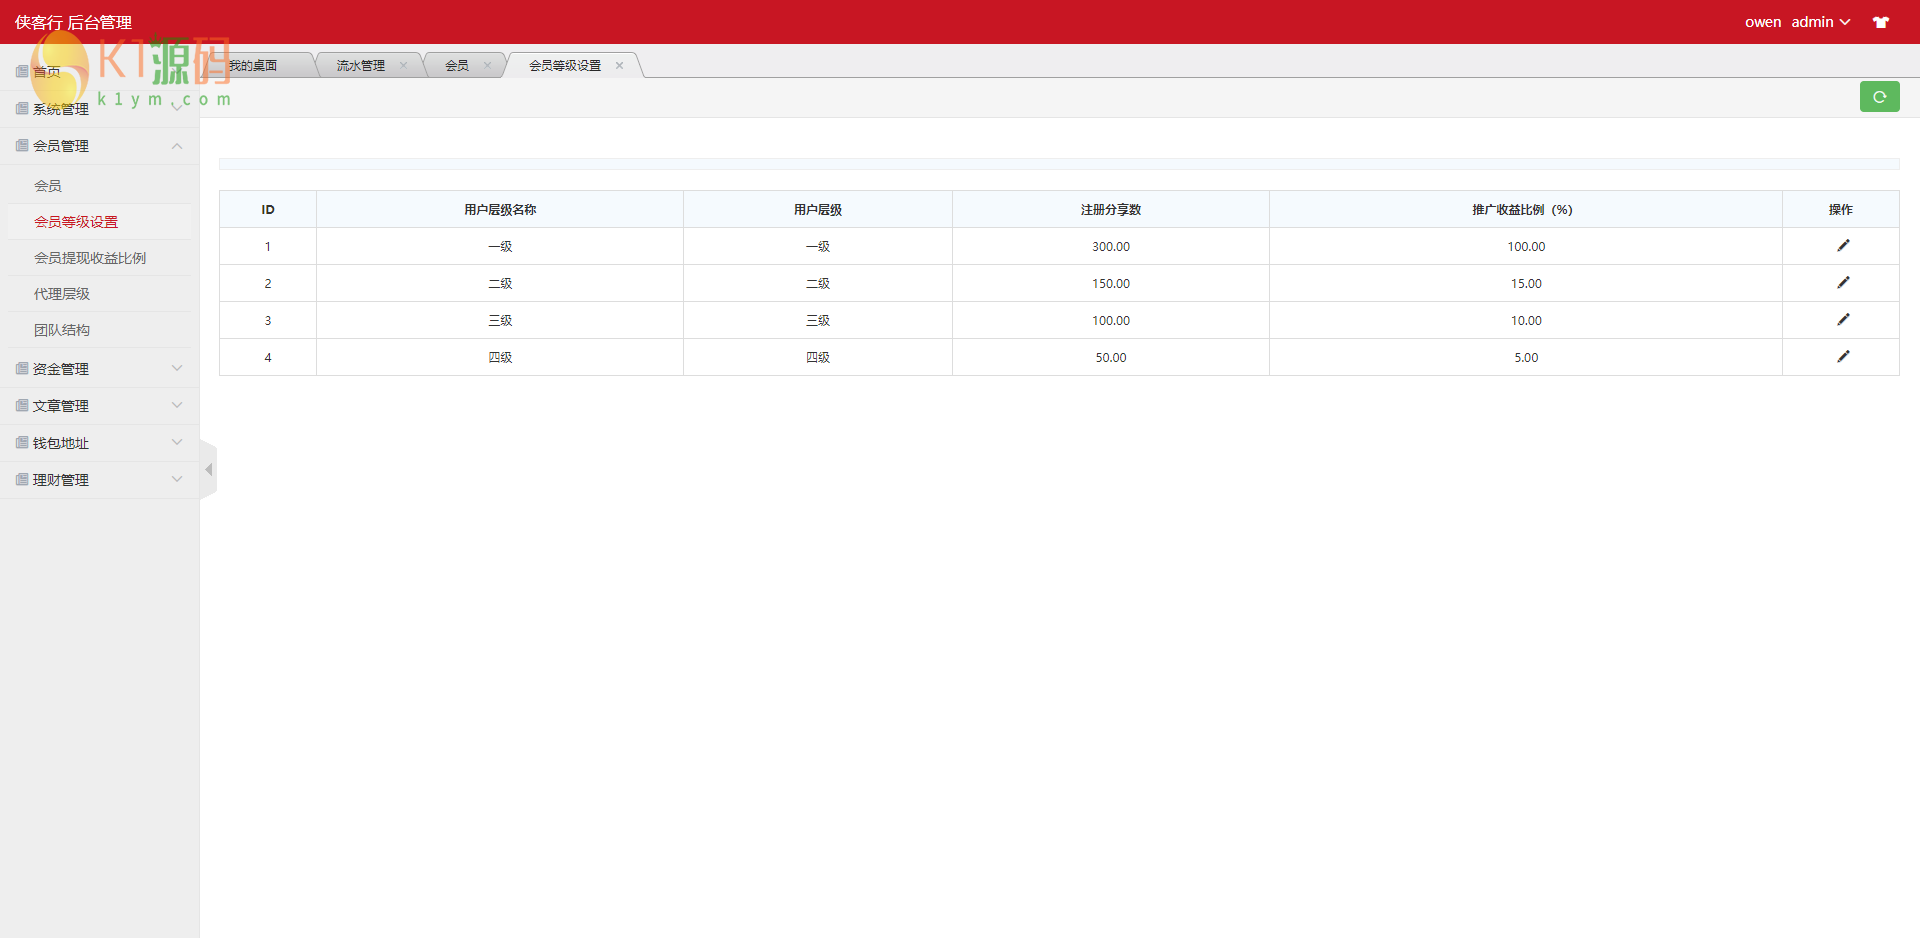Click the ID cell with value 4
The image size is (1920, 938).
point(268,358)
